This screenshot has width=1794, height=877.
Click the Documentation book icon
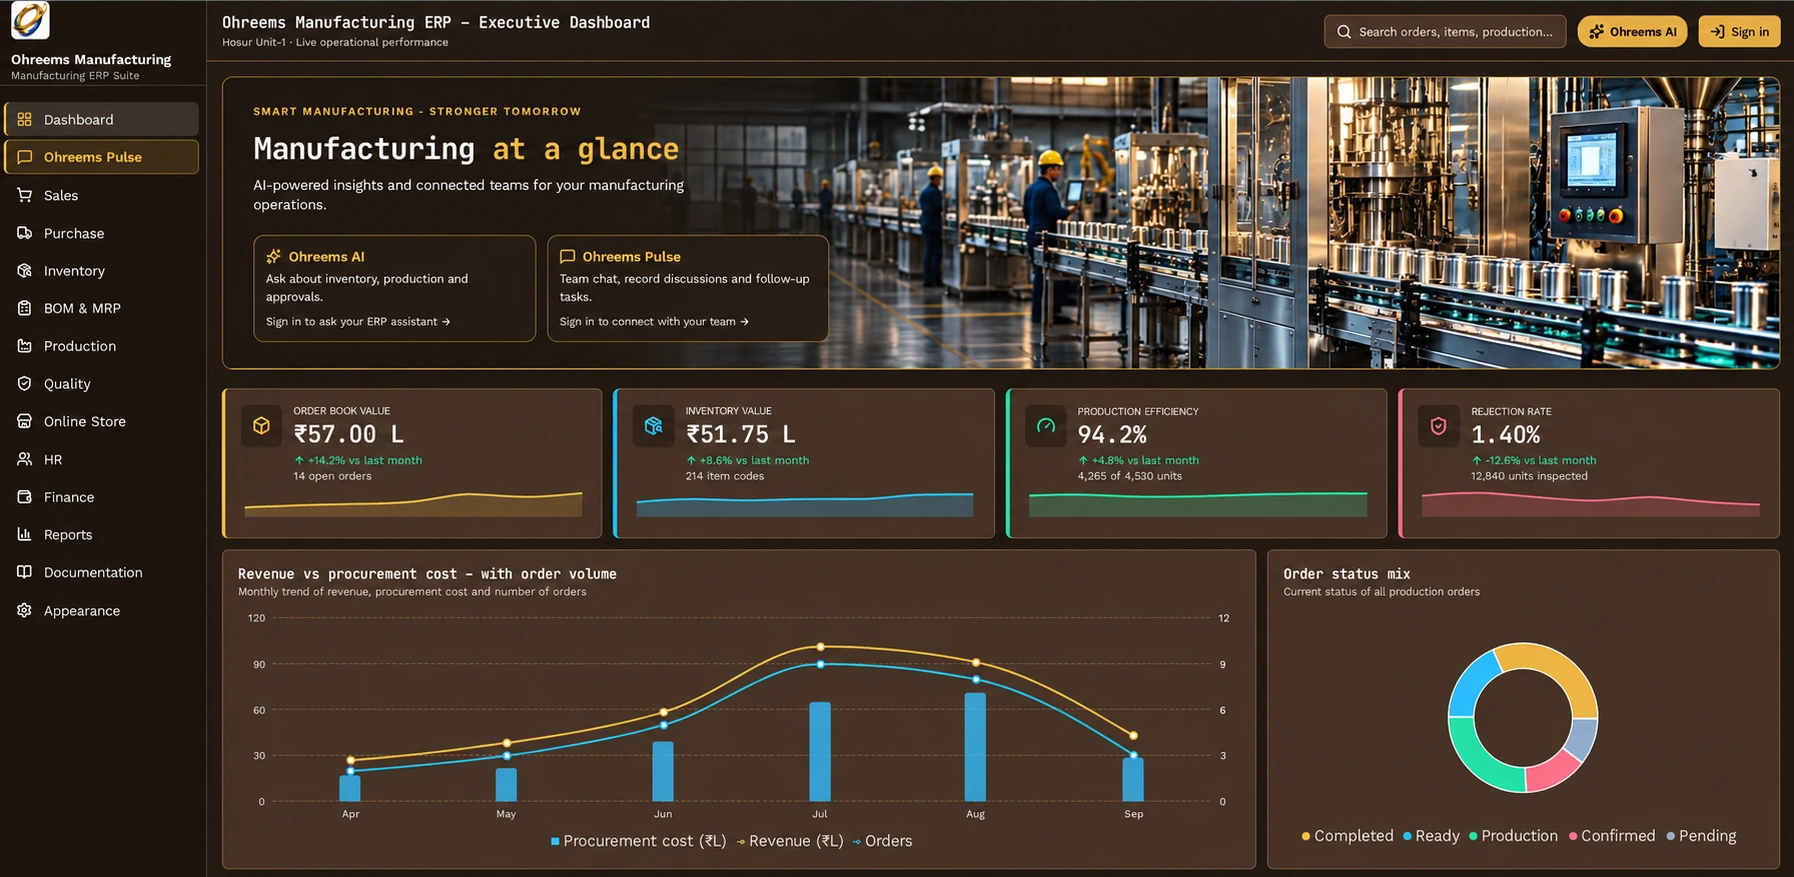pos(25,572)
